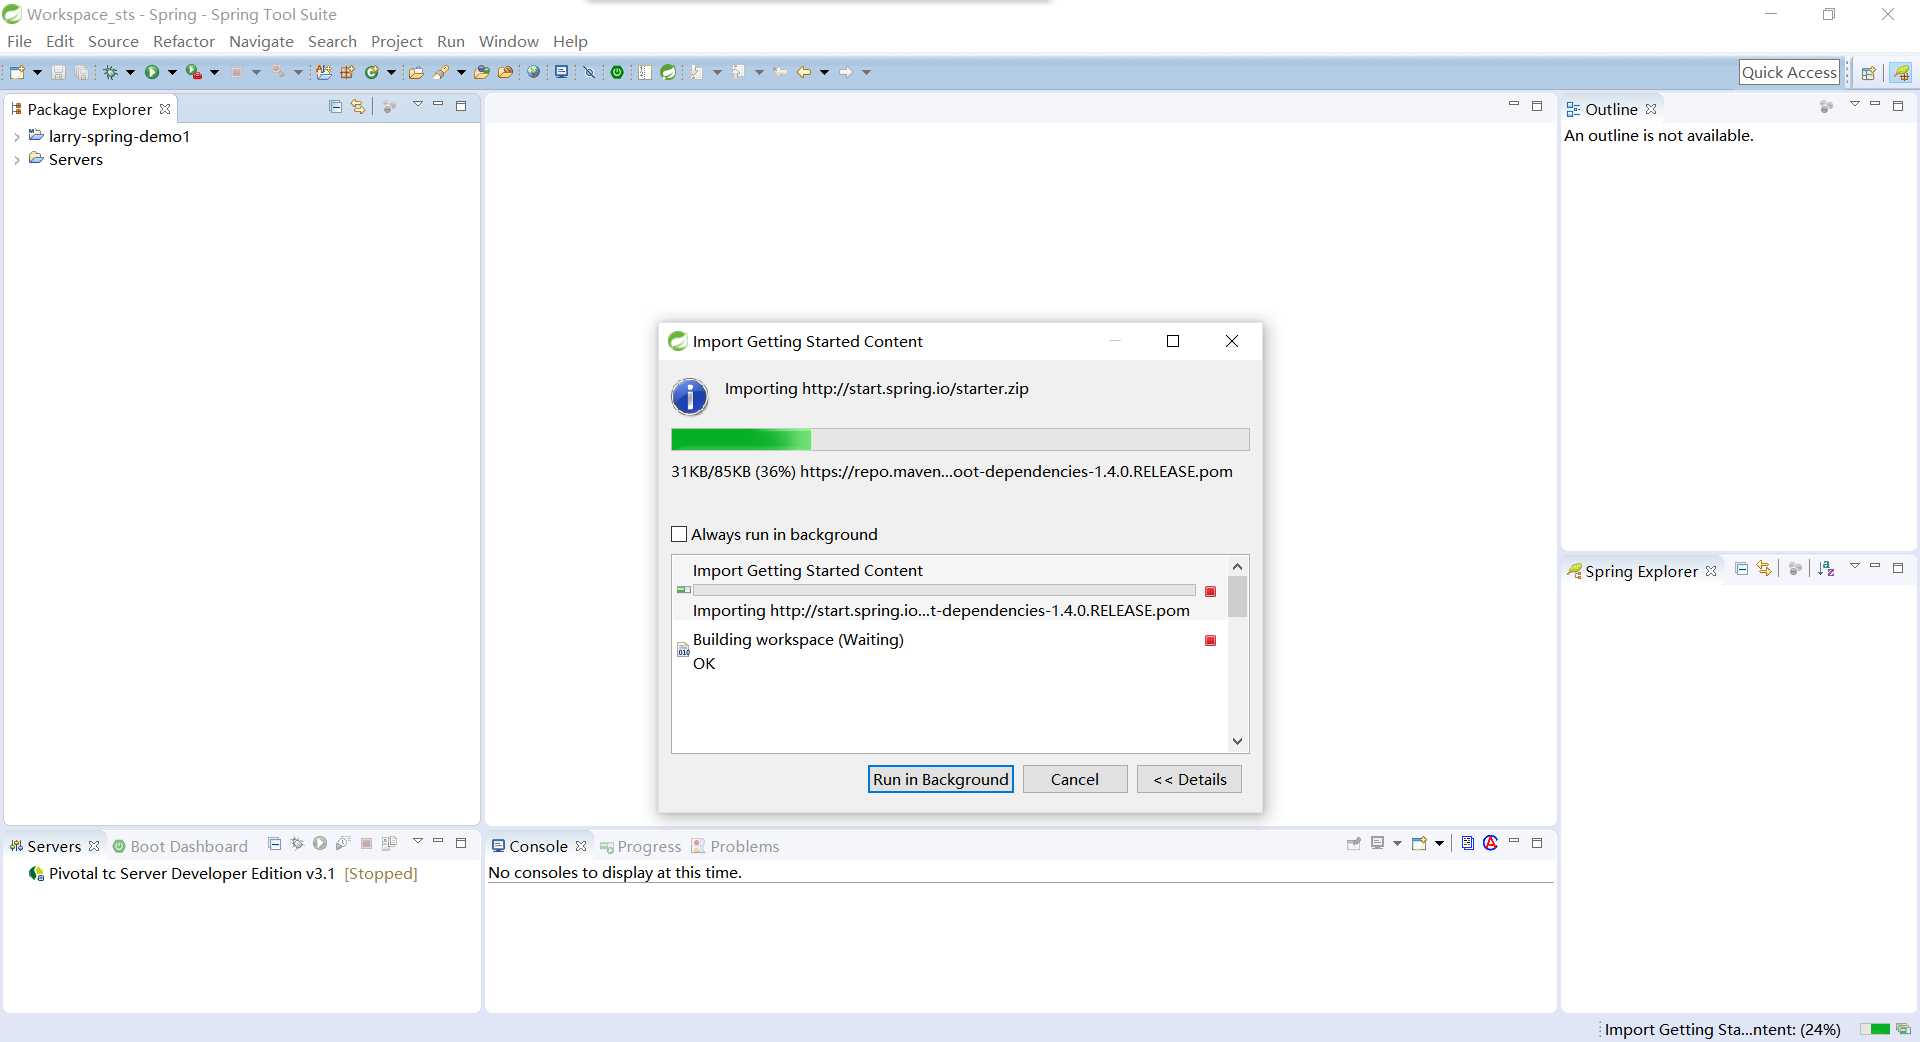Open the Window menu
This screenshot has width=1920, height=1042.
(x=508, y=41)
